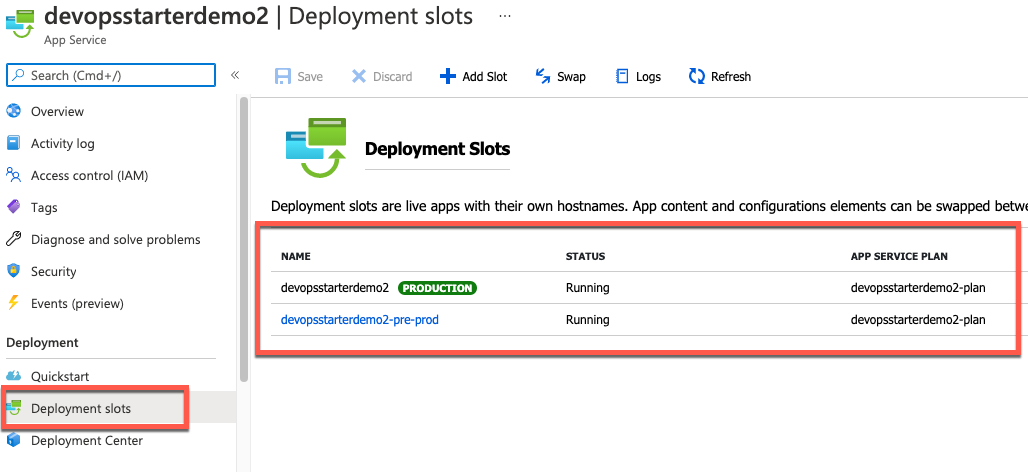Click the sidebar vertical scrollbar
This screenshot has height=472, width=1028.
pyautogui.click(x=244, y=239)
